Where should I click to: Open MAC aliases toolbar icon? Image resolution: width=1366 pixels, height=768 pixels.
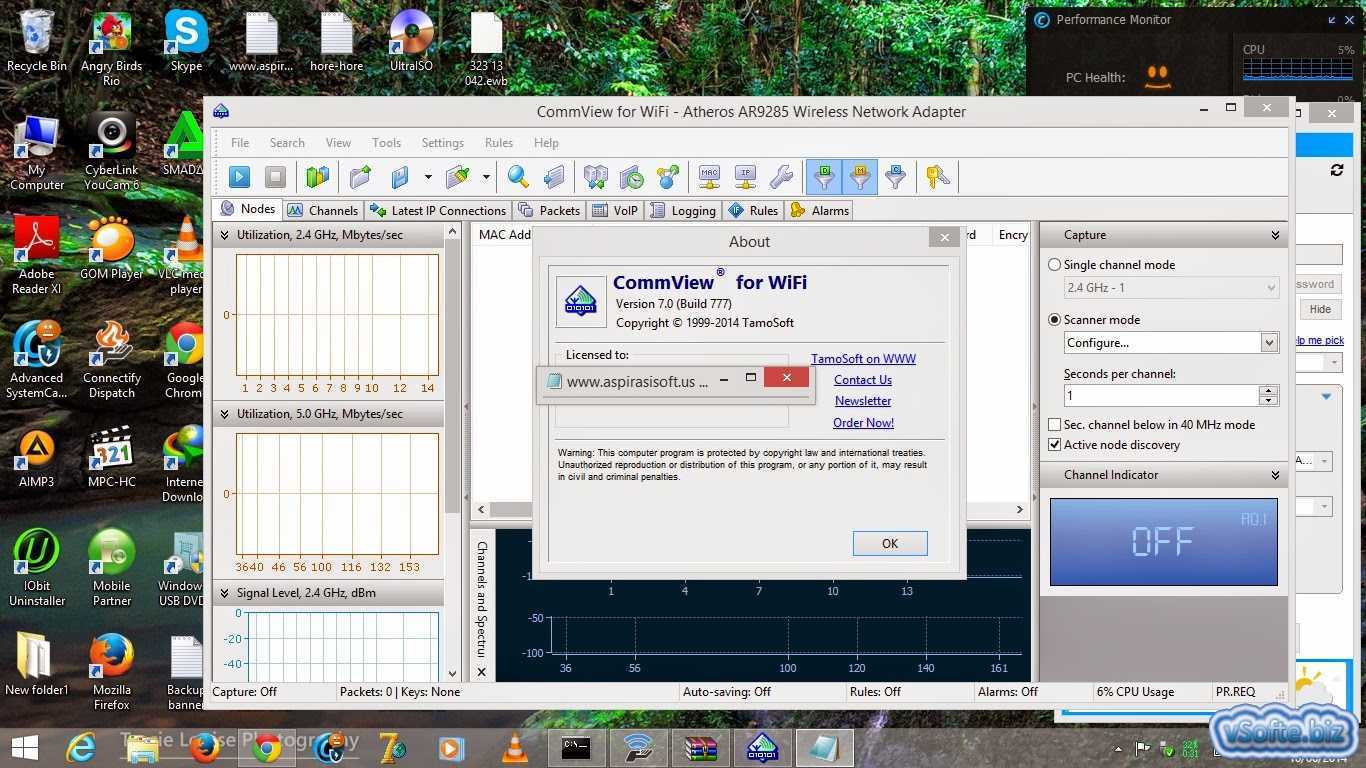tap(710, 177)
